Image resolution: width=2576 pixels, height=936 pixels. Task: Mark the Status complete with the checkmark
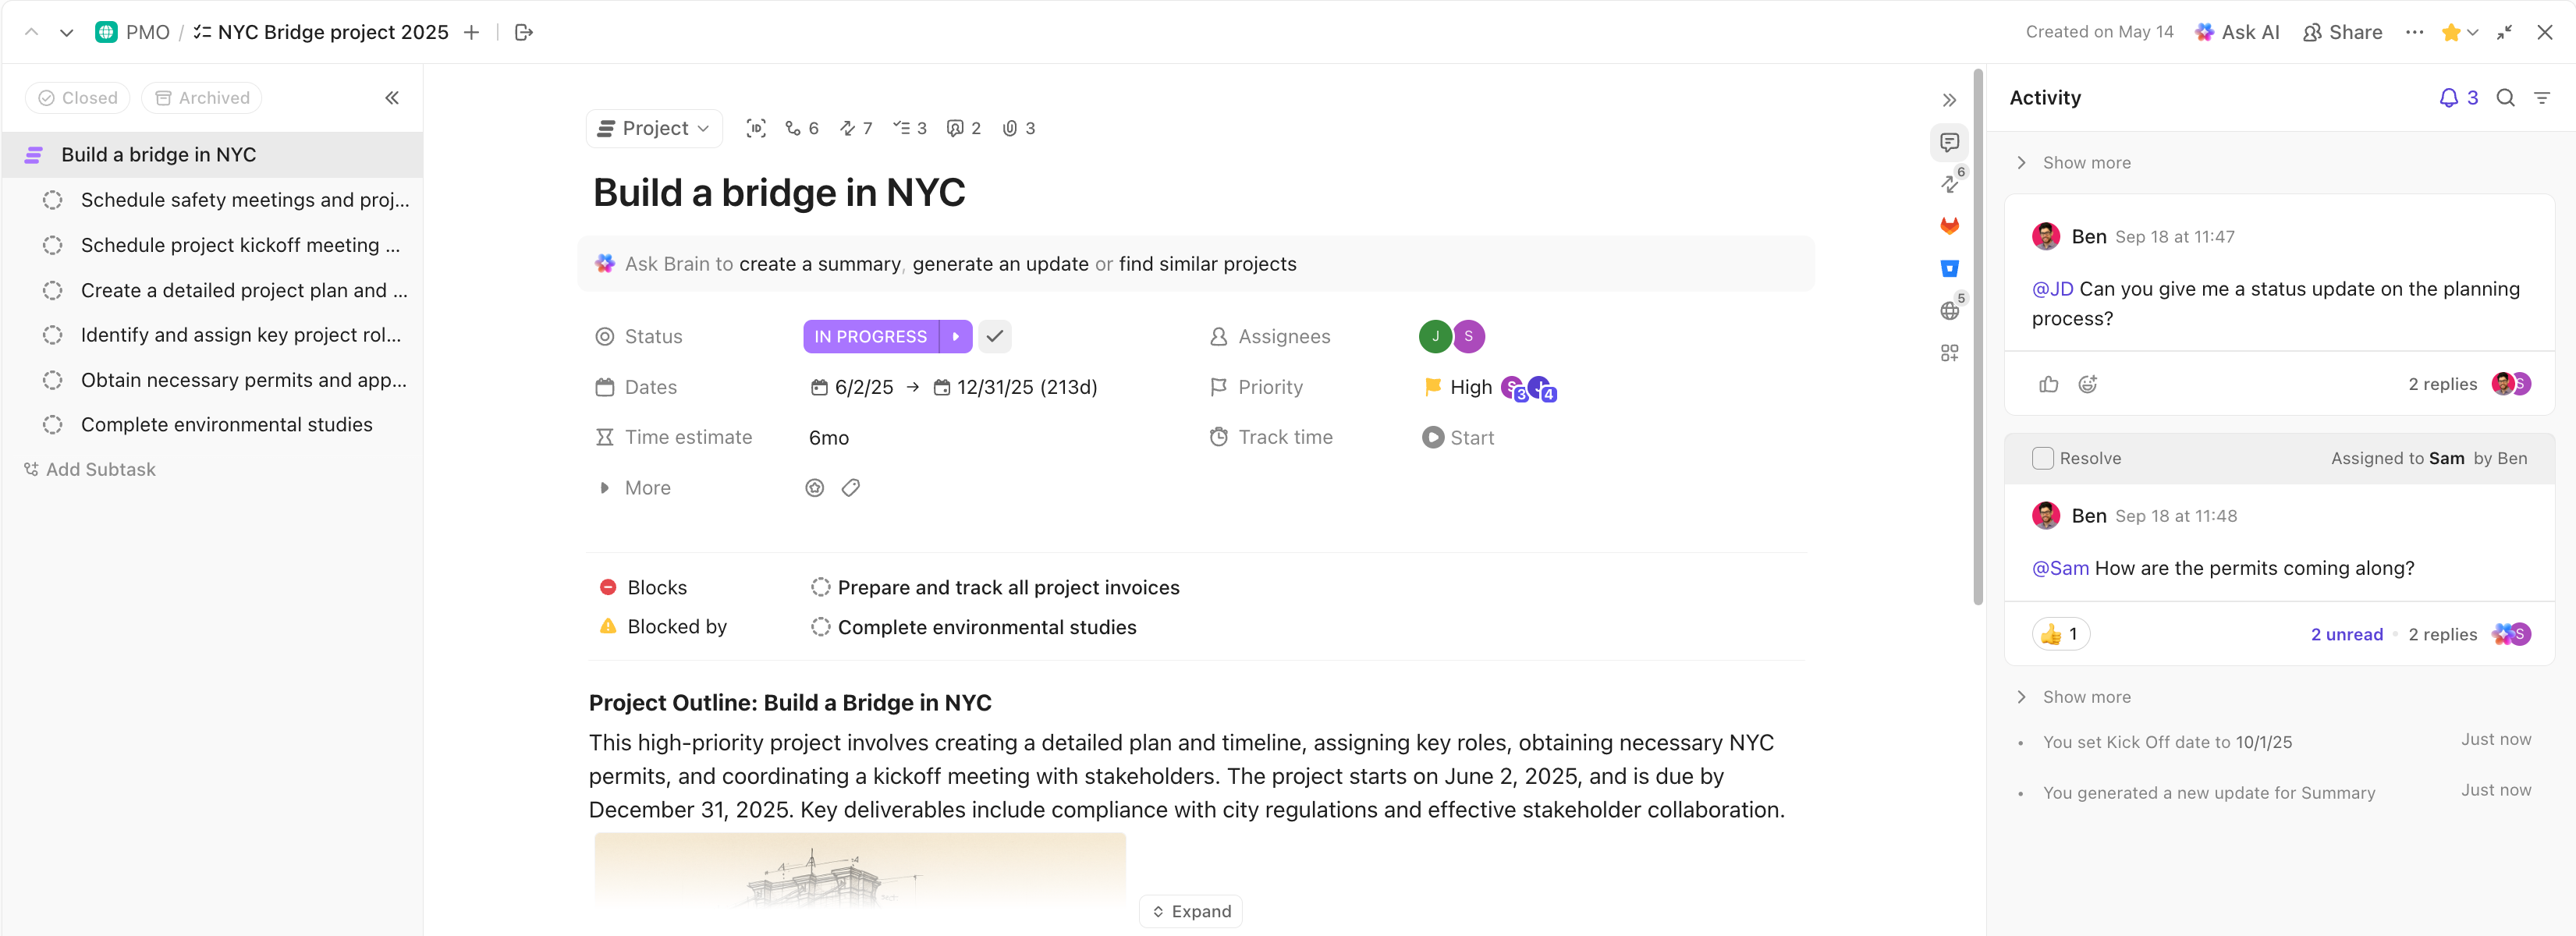[994, 336]
